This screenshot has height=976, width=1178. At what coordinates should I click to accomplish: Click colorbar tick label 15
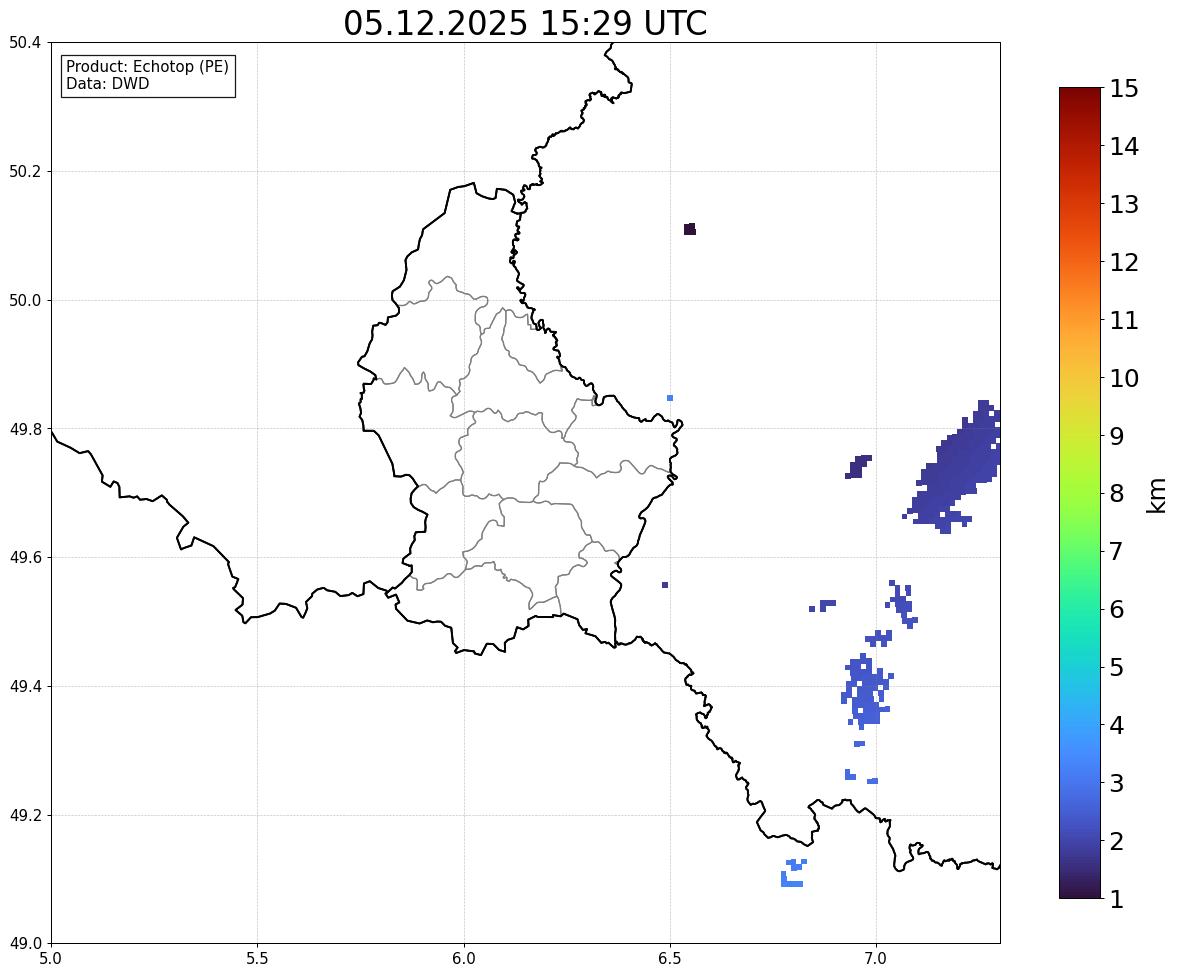(1124, 89)
